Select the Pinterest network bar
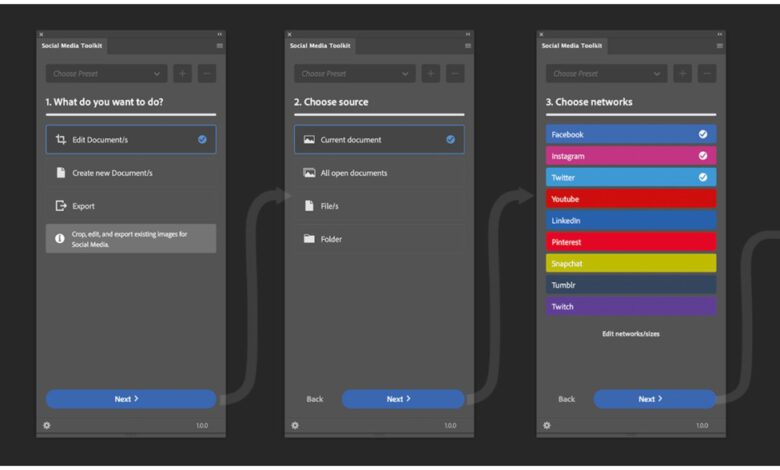Image resolution: width=780 pixels, height=470 pixels. (x=631, y=242)
